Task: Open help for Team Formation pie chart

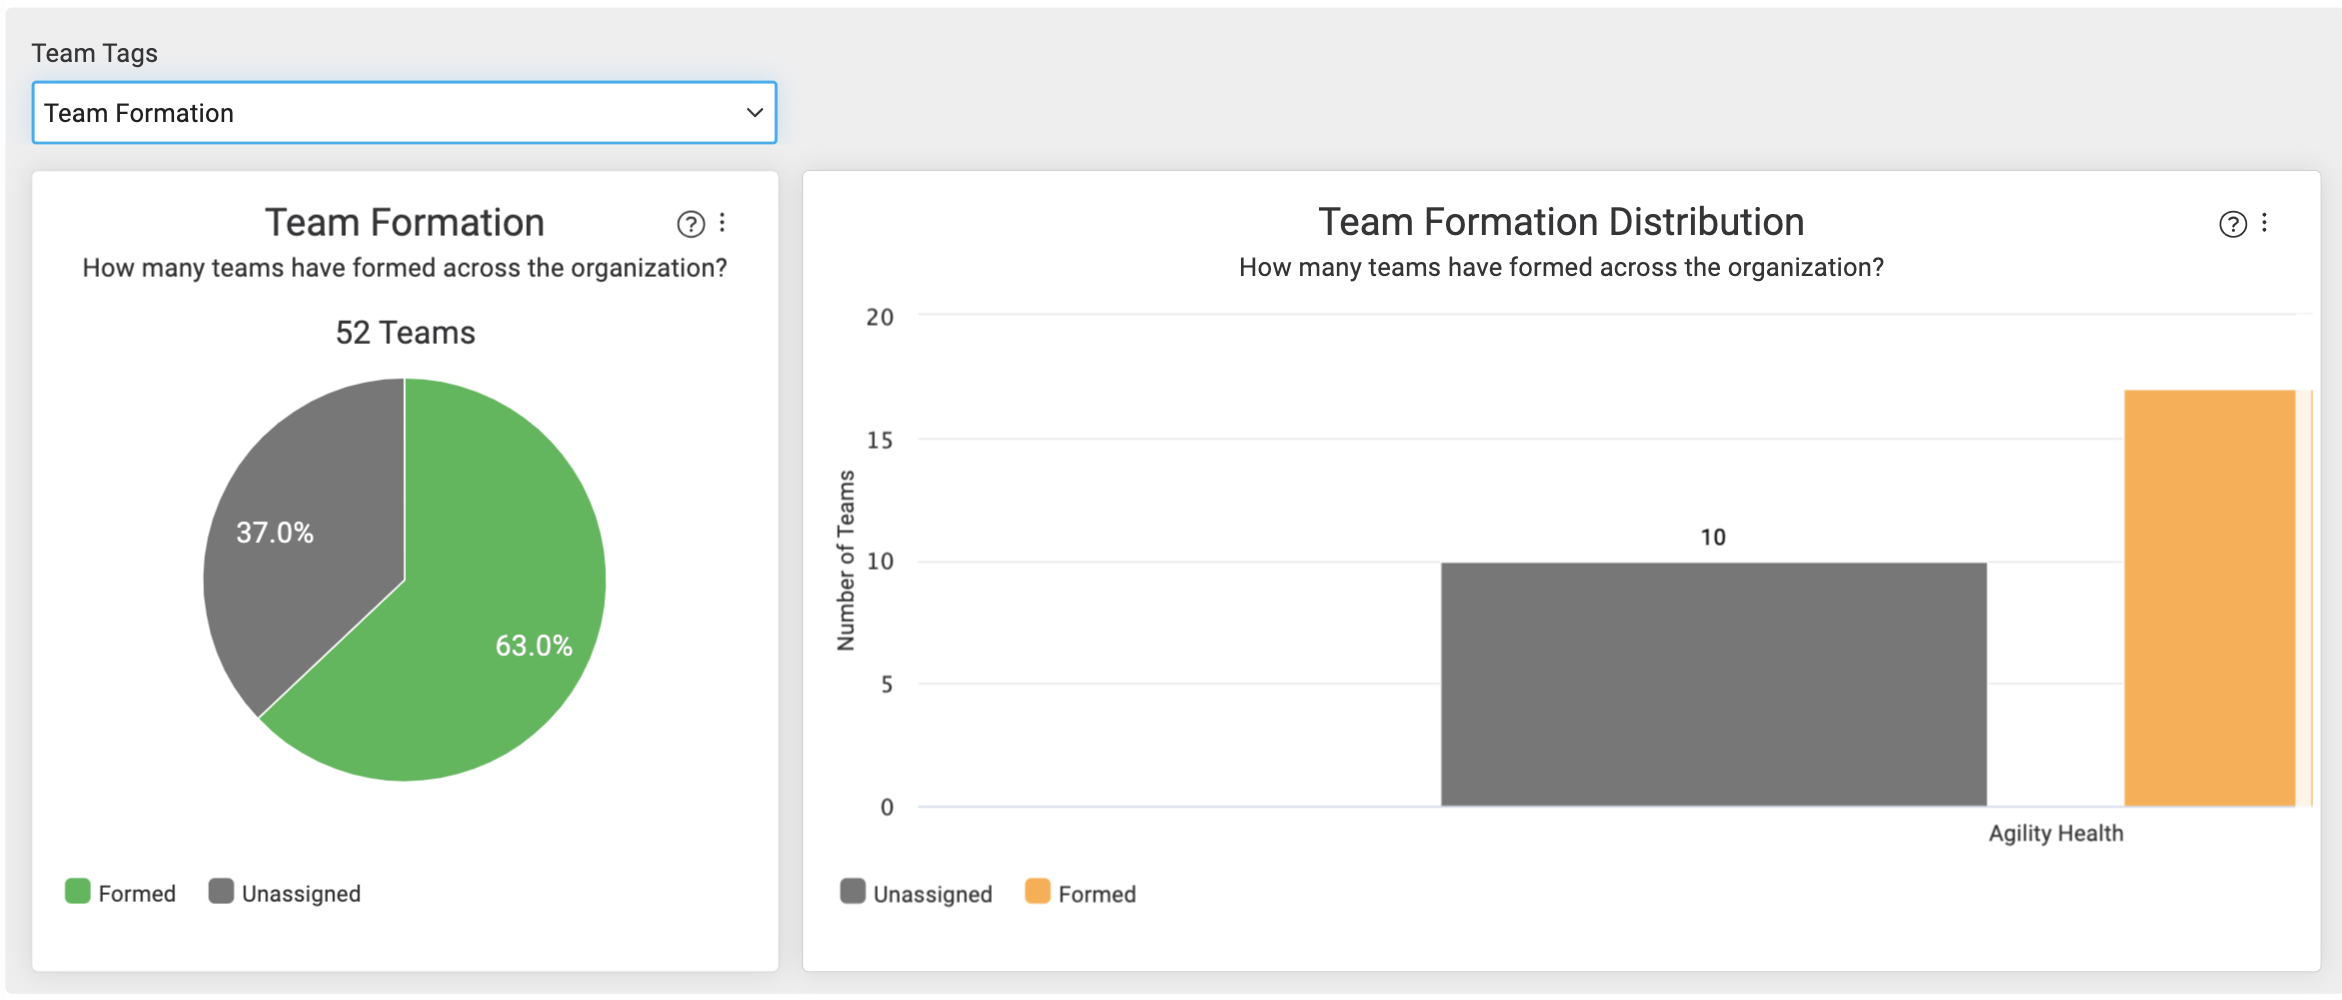Action: pos(690,224)
